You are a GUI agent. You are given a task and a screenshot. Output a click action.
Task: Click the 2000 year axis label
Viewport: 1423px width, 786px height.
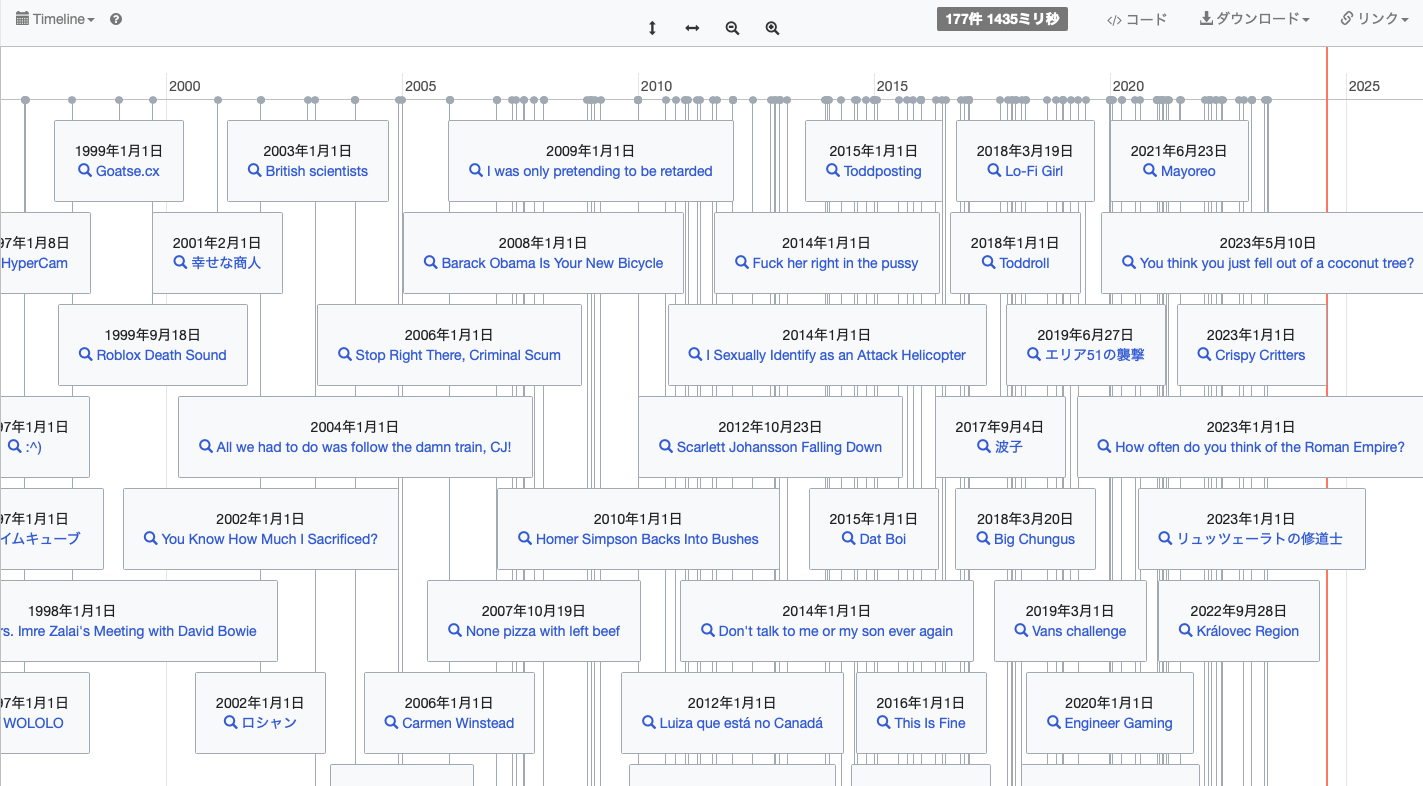click(x=184, y=86)
